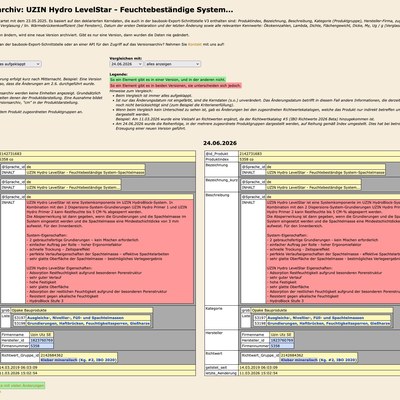
Task: Click Hersteller_id 1823760769 in left version
Action: (41, 340)
